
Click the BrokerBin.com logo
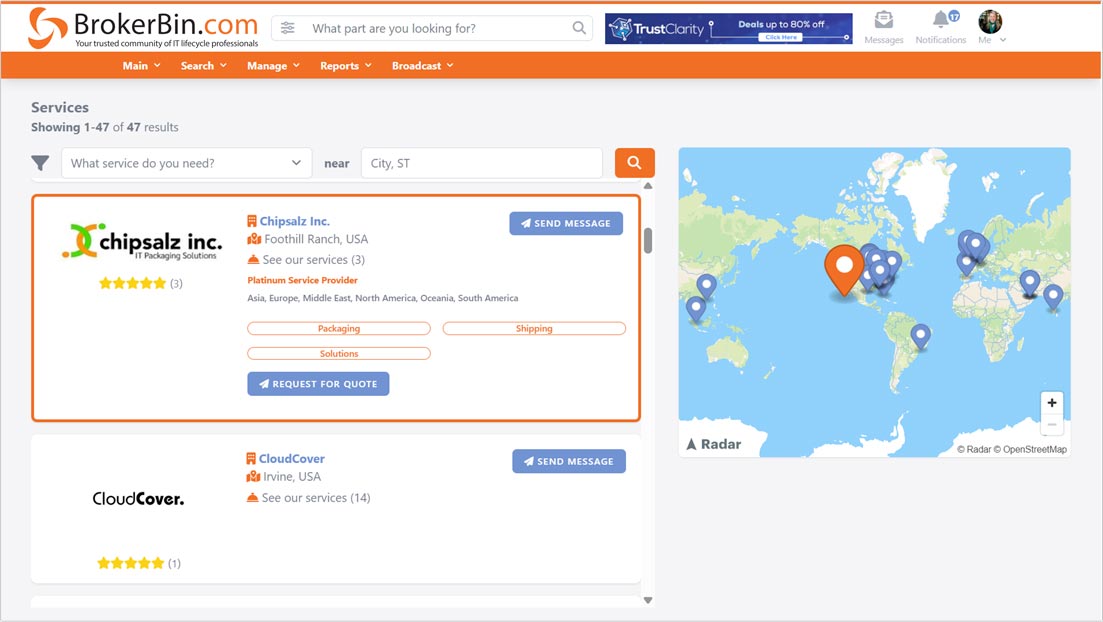130,28
